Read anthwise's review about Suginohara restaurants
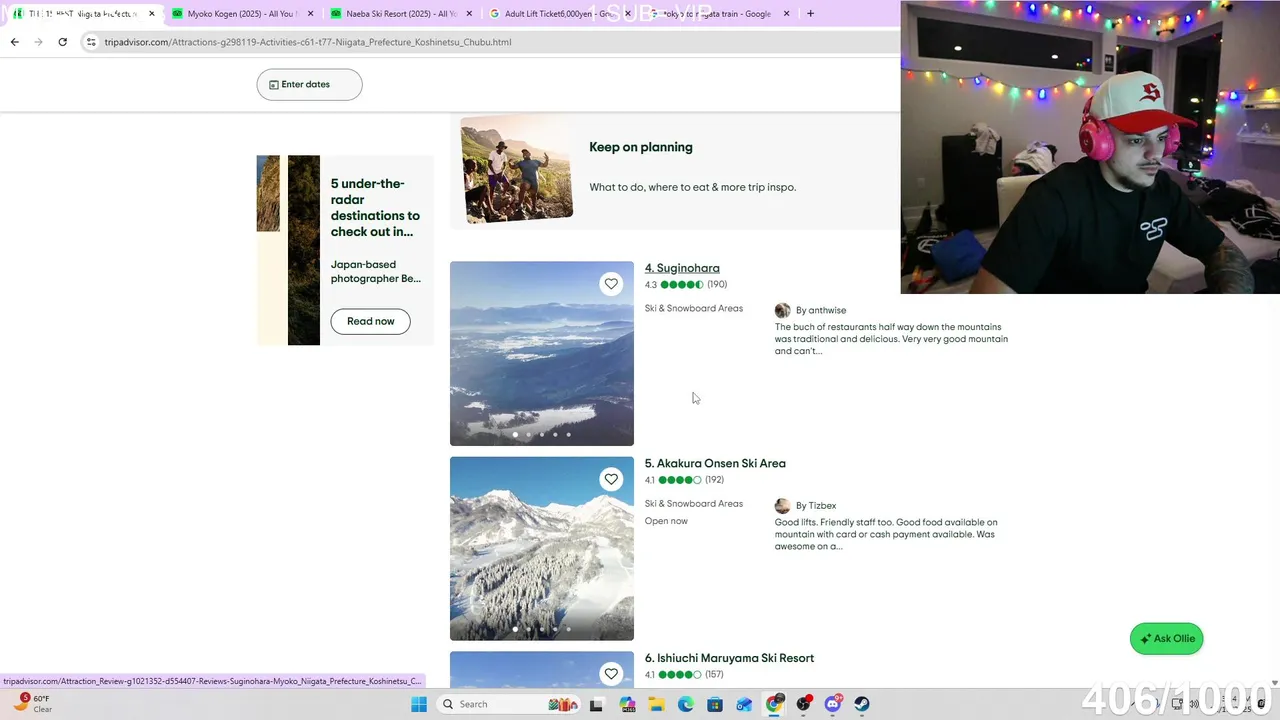Viewport: 1280px width, 720px height. (891, 339)
